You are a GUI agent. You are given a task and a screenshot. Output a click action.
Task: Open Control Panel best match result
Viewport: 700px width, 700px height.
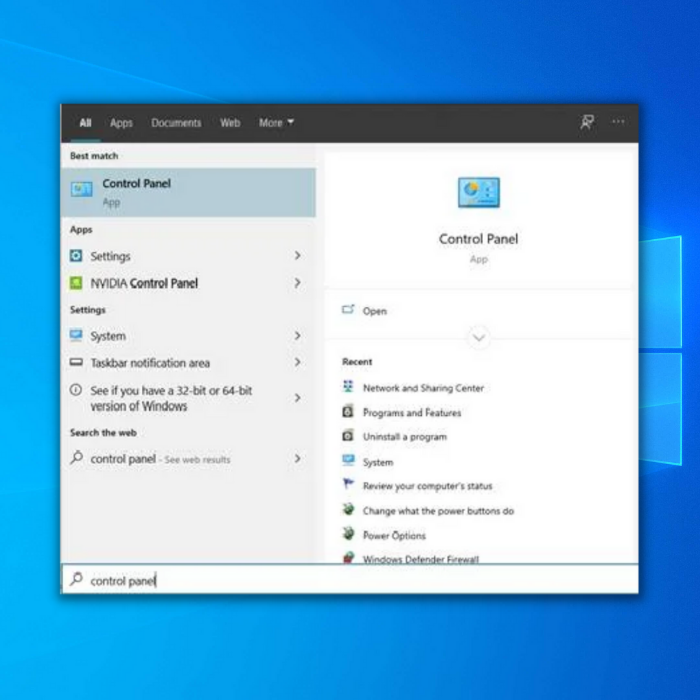(x=188, y=192)
